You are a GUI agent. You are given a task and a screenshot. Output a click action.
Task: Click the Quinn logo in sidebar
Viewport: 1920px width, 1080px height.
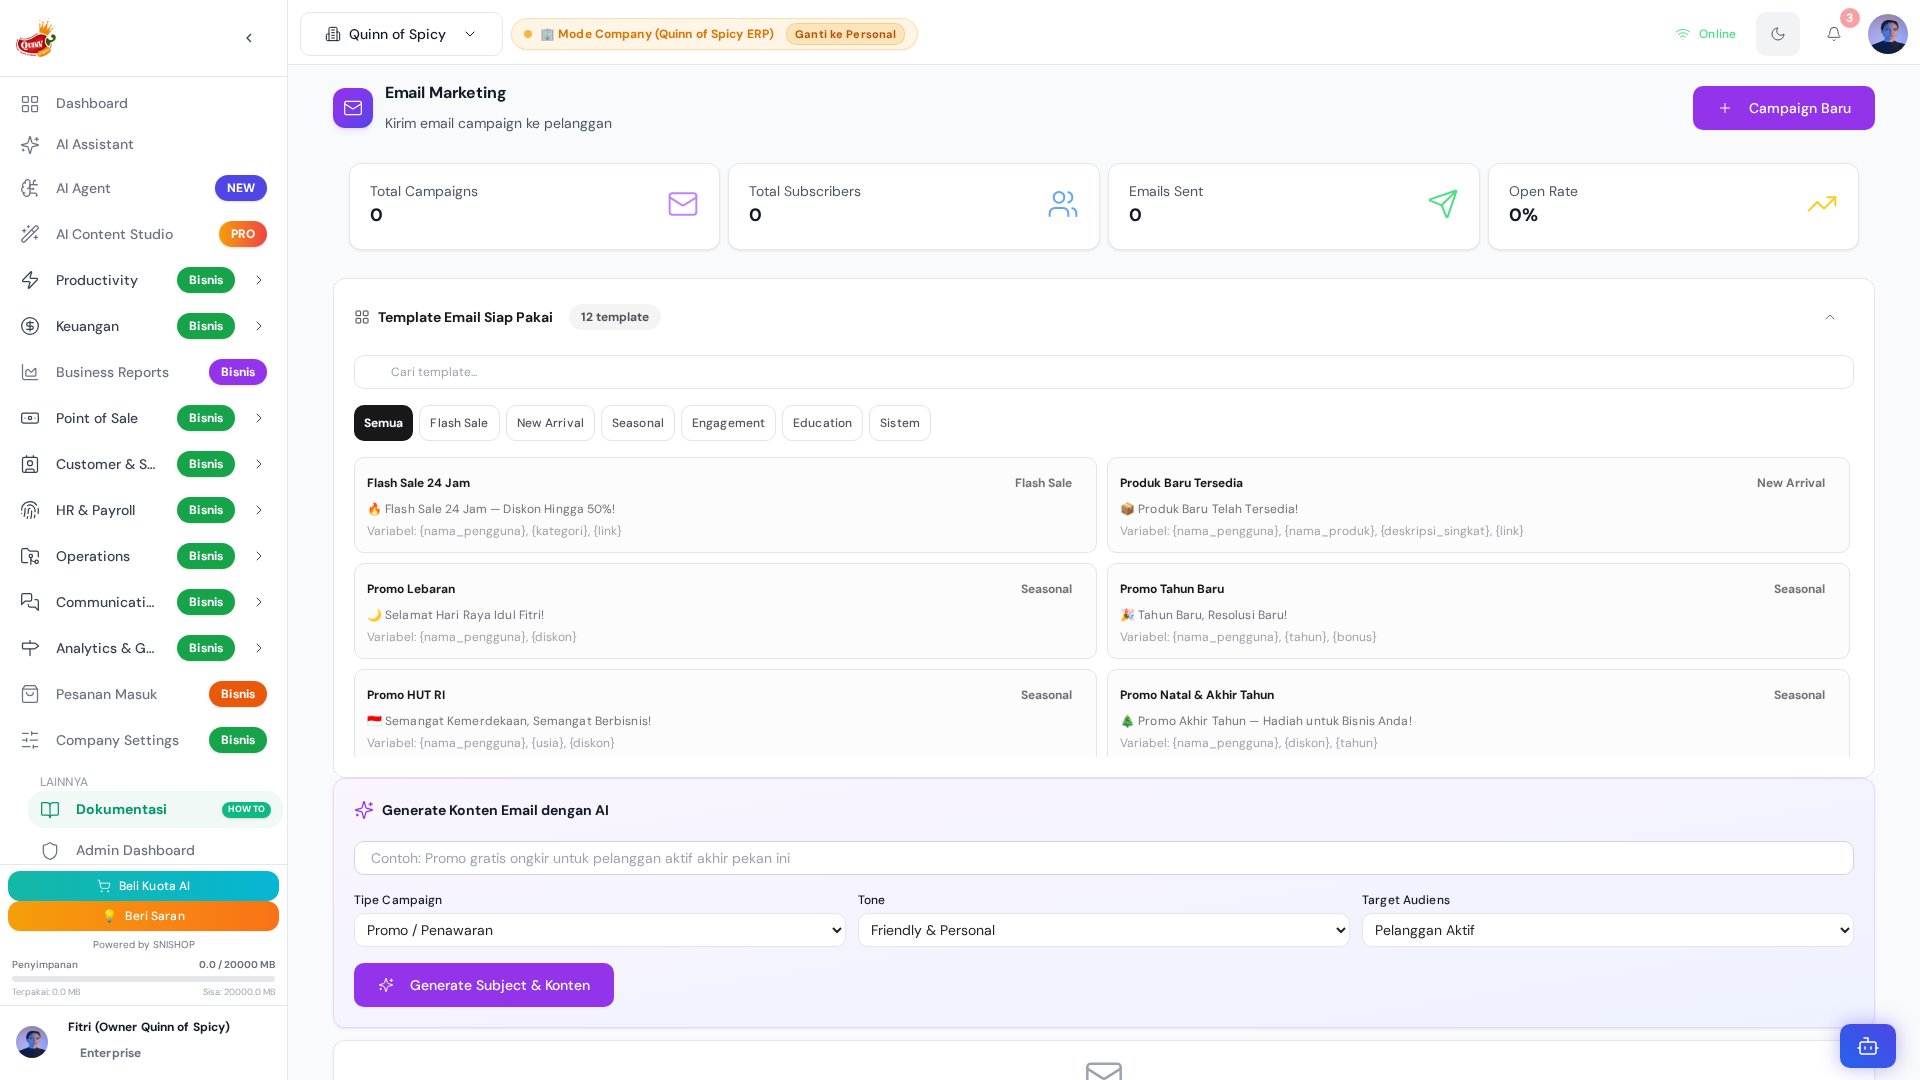pyautogui.click(x=36, y=39)
